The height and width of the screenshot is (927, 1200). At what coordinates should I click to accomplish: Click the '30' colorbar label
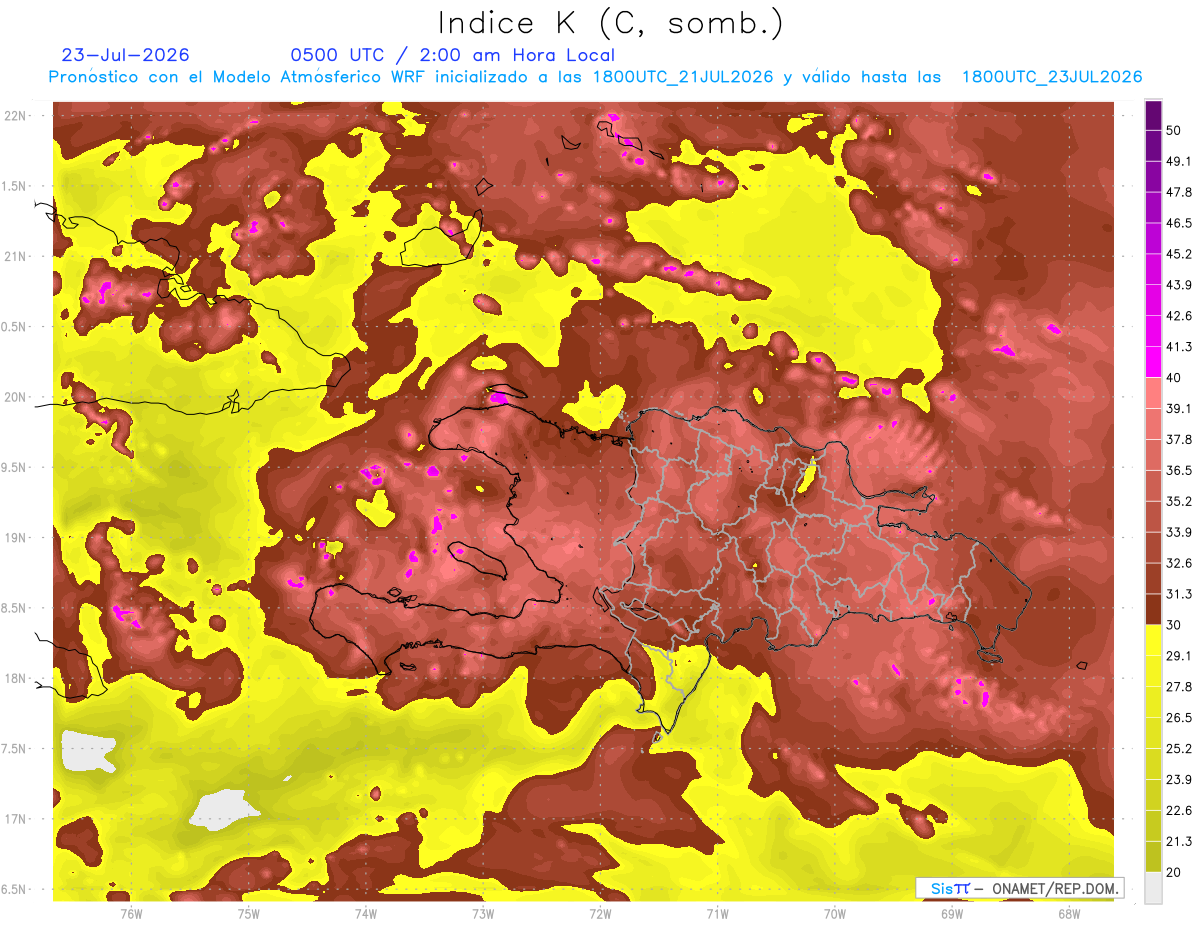coord(1173,626)
